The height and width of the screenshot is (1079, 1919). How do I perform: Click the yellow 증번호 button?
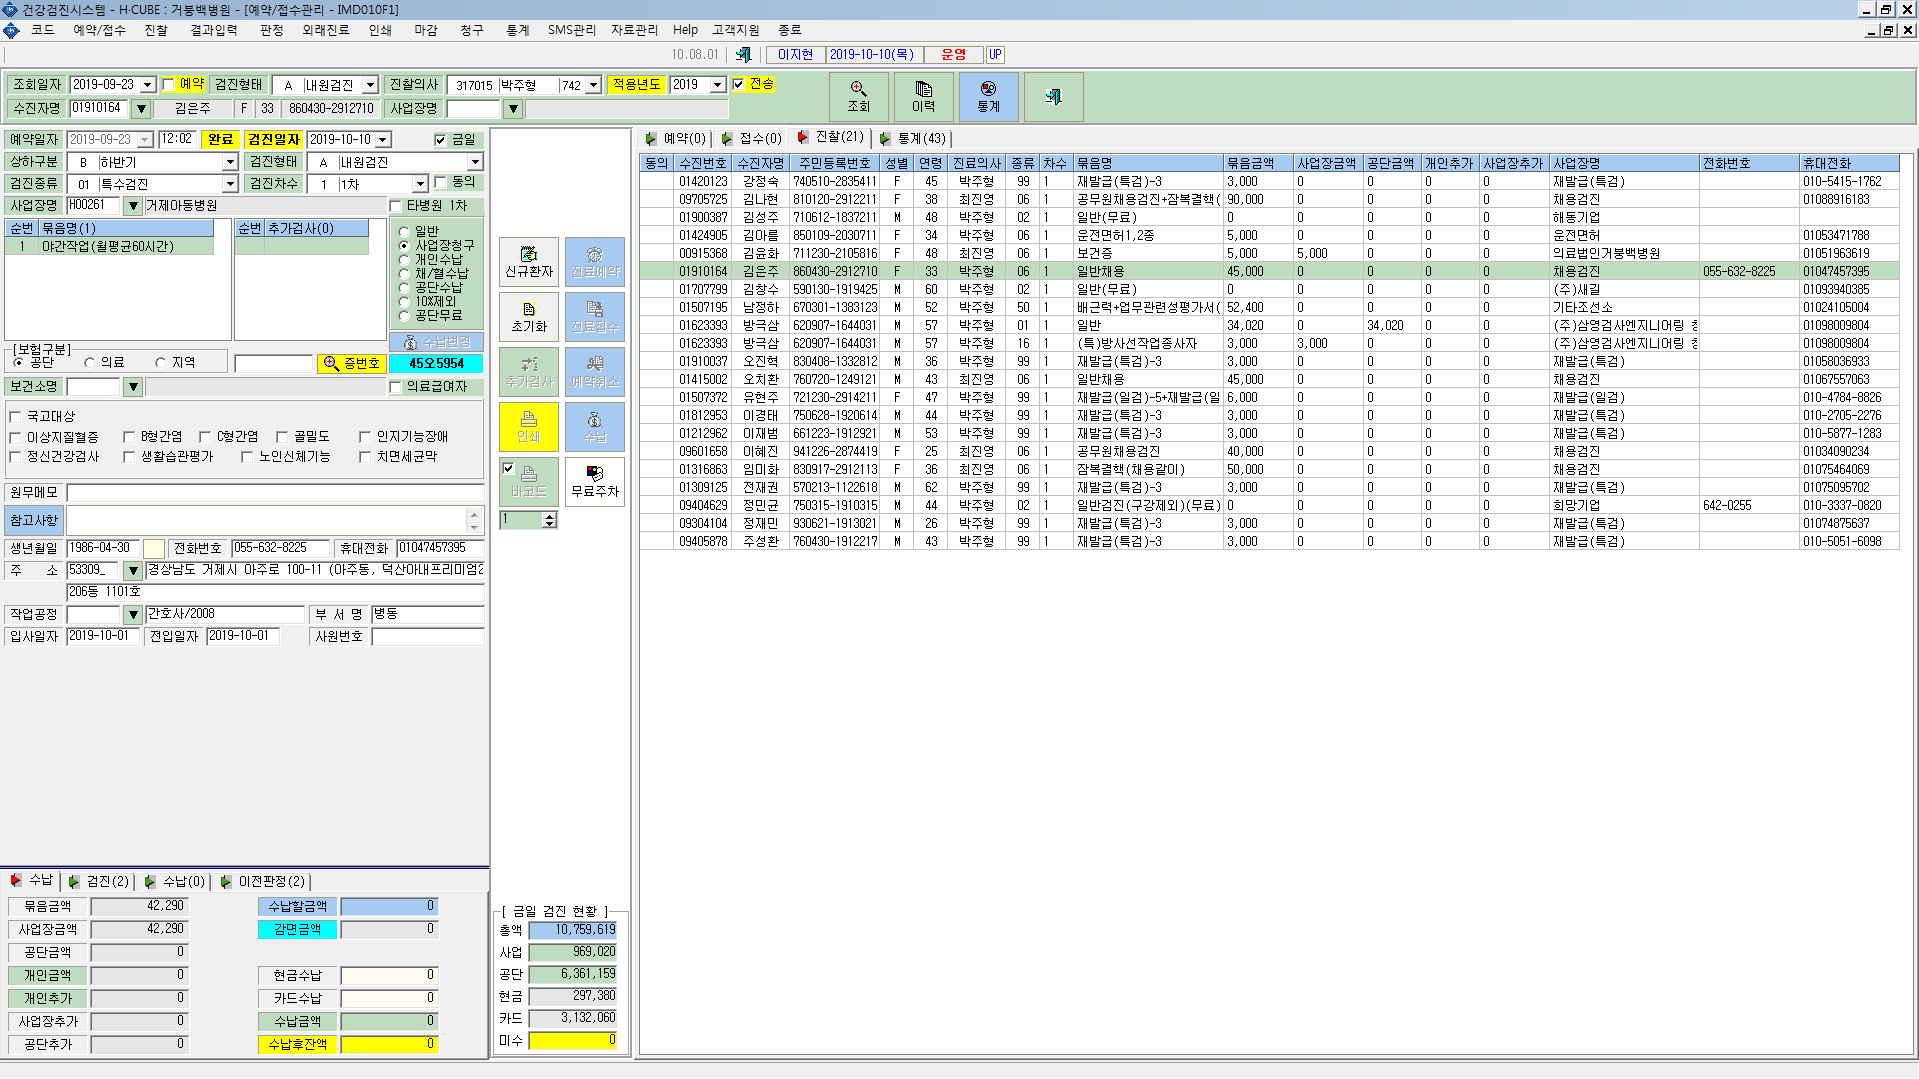point(351,363)
